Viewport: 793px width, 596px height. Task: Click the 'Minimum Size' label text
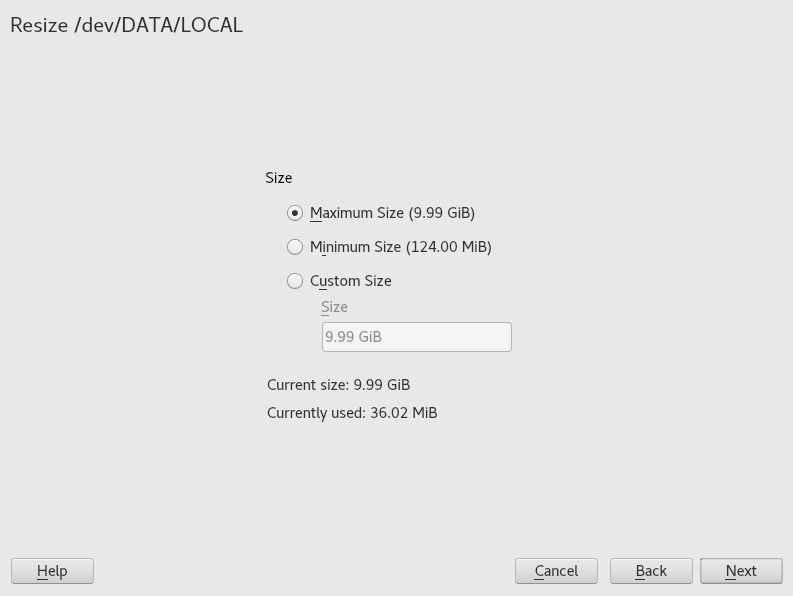(x=355, y=247)
